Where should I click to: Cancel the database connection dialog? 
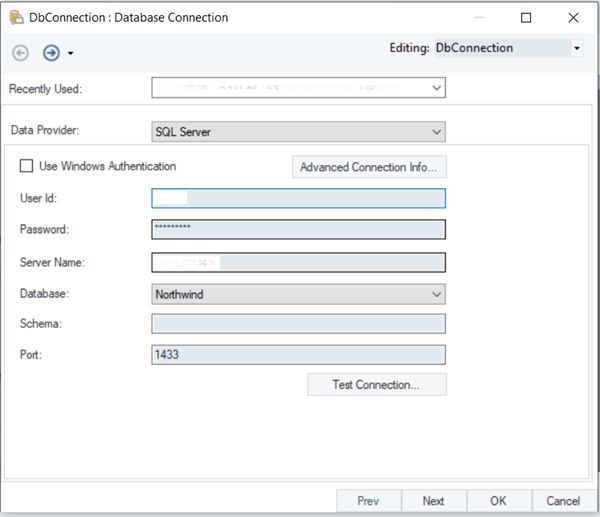click(563, 501)
